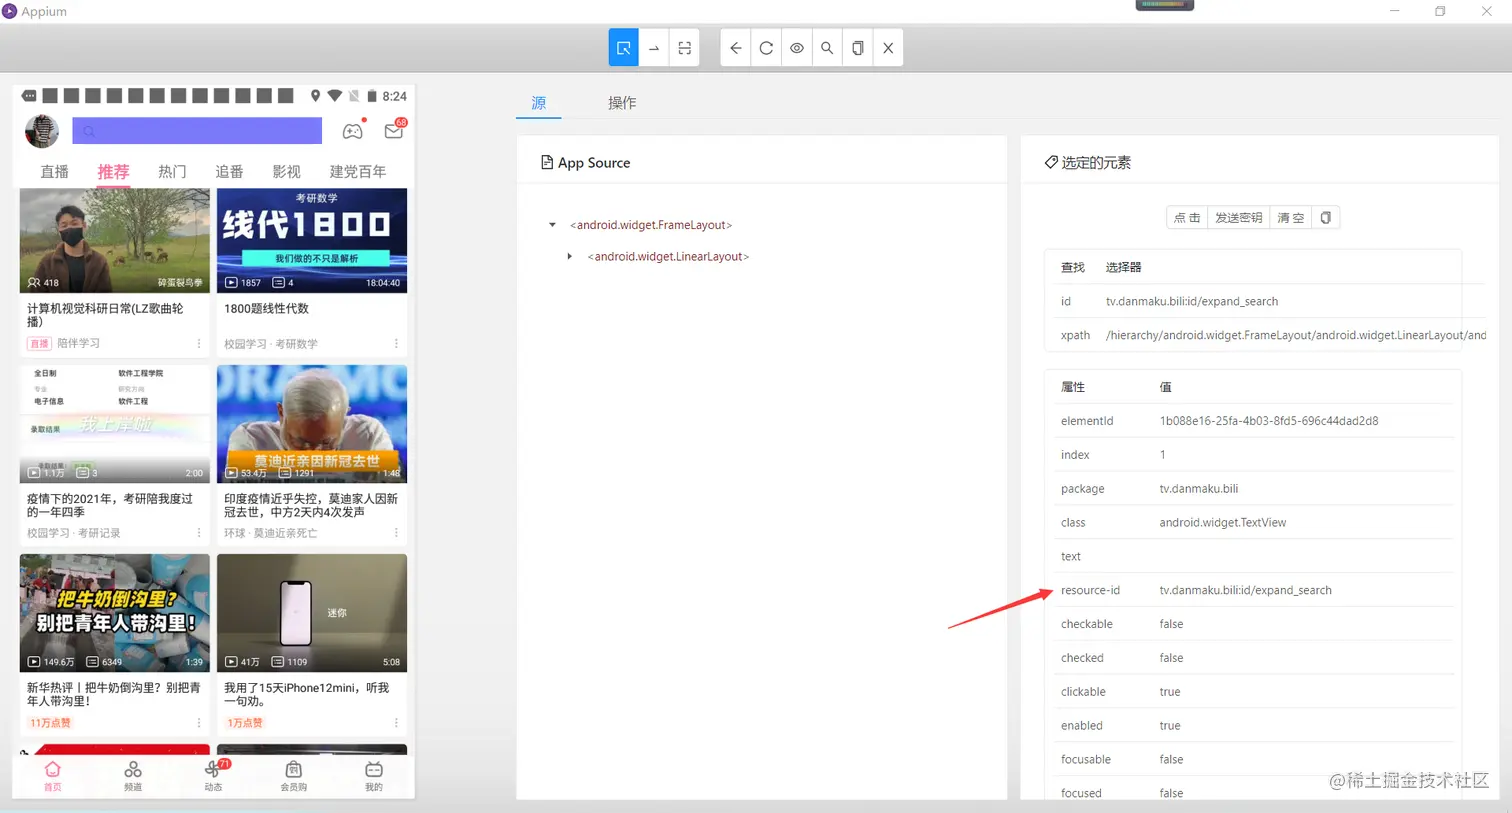The height and width of the screenshot is (813, 1512).
Task: Choose the Tap by coordinates tool
Action: (685, 48)
